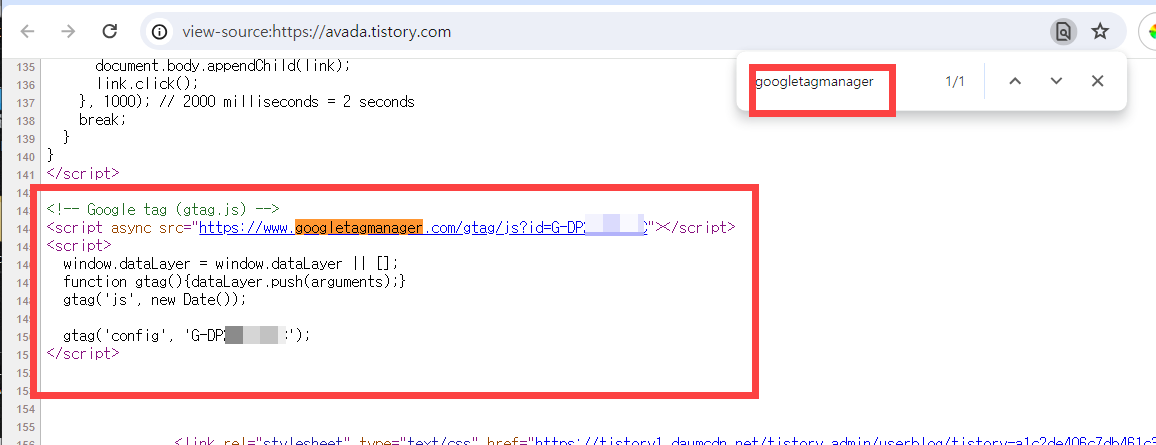
Task: Open the googletagmanager gtag/js script link
Action: [x=422, y=228]
